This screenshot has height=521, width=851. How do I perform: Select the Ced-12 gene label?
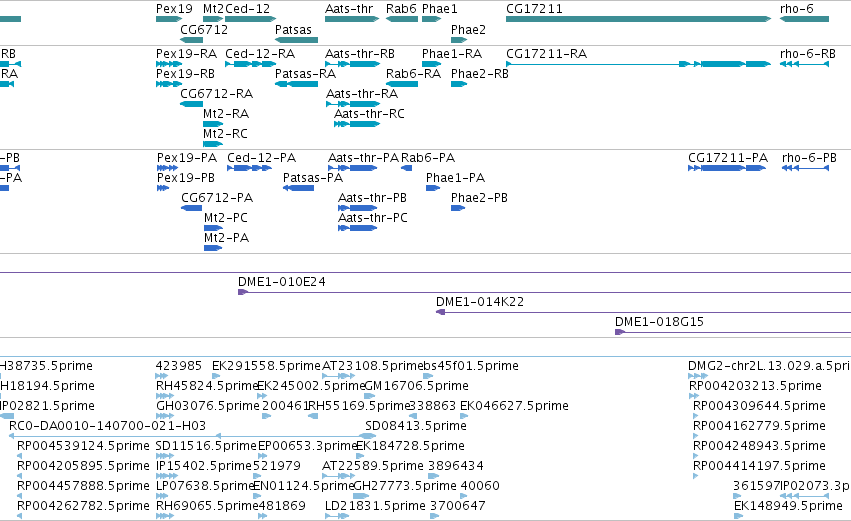point(247,9)
